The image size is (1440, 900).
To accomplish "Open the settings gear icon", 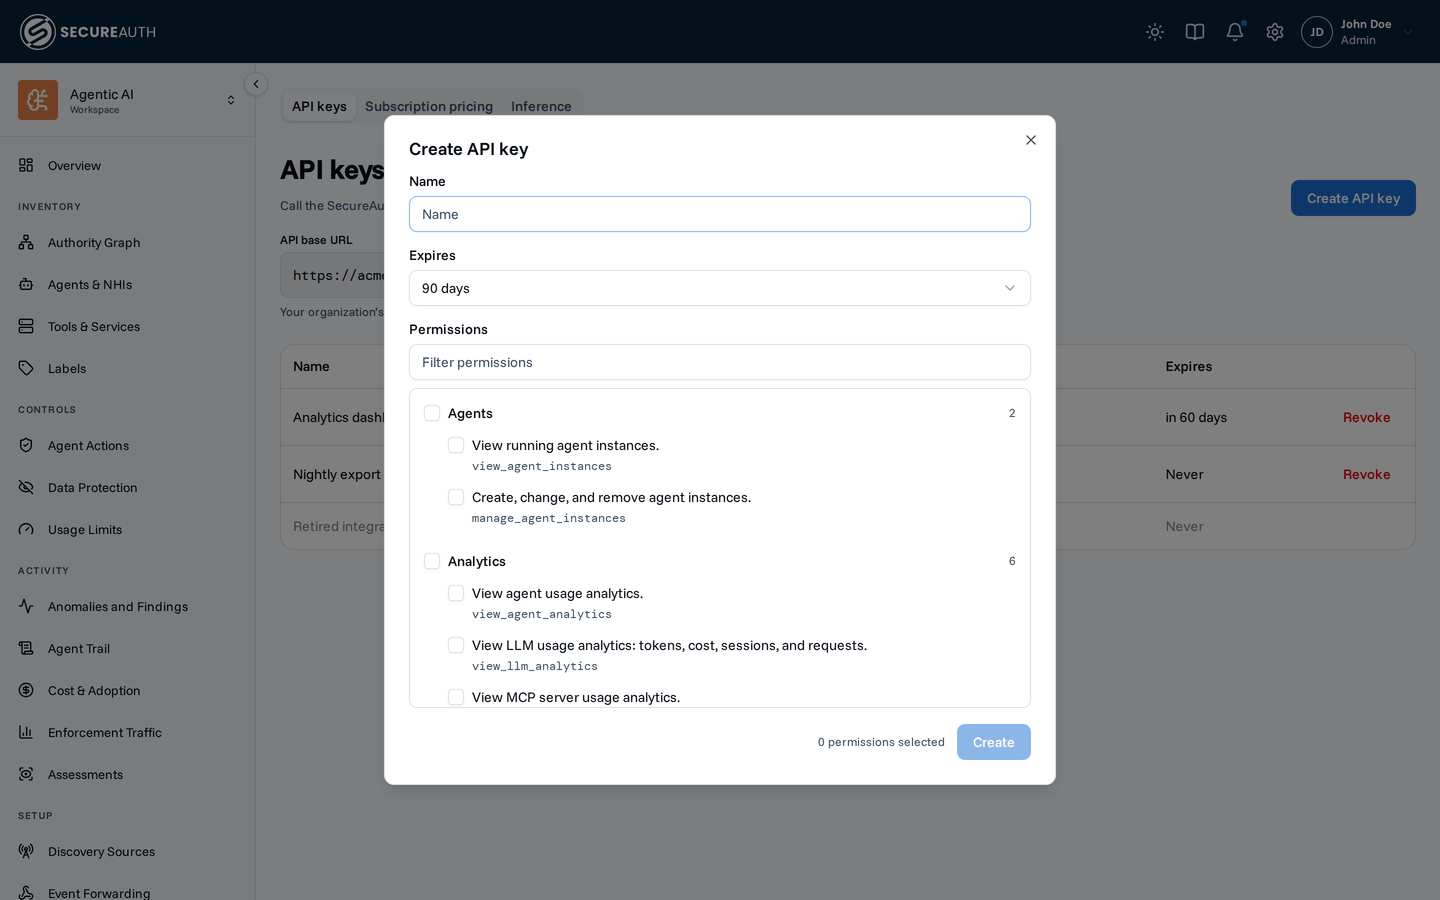I will click(1275, 32).
